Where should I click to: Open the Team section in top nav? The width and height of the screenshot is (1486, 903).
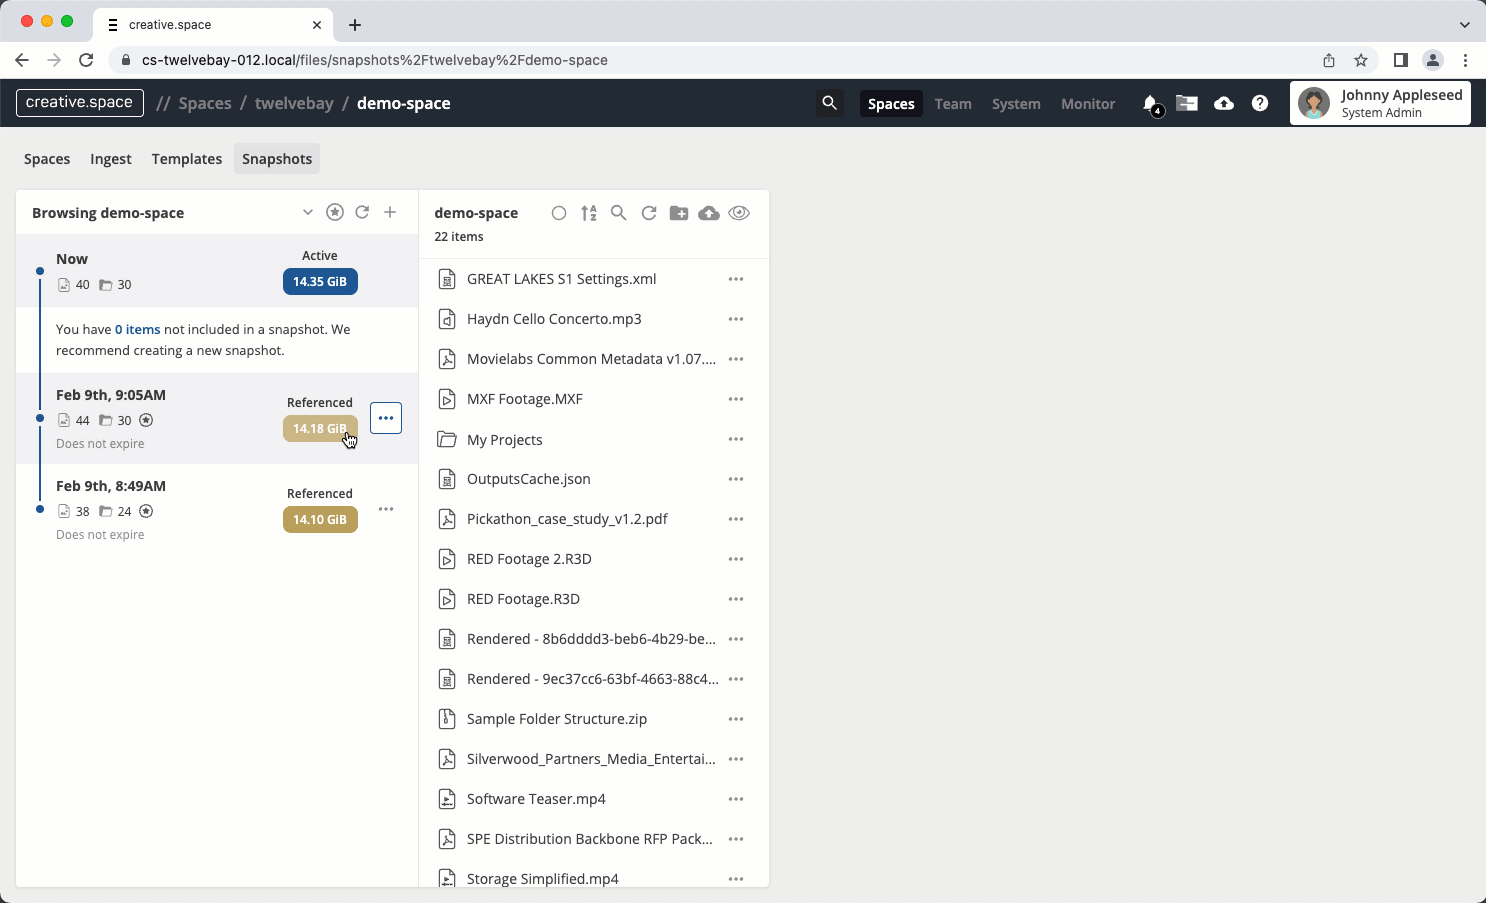(953, 104)
